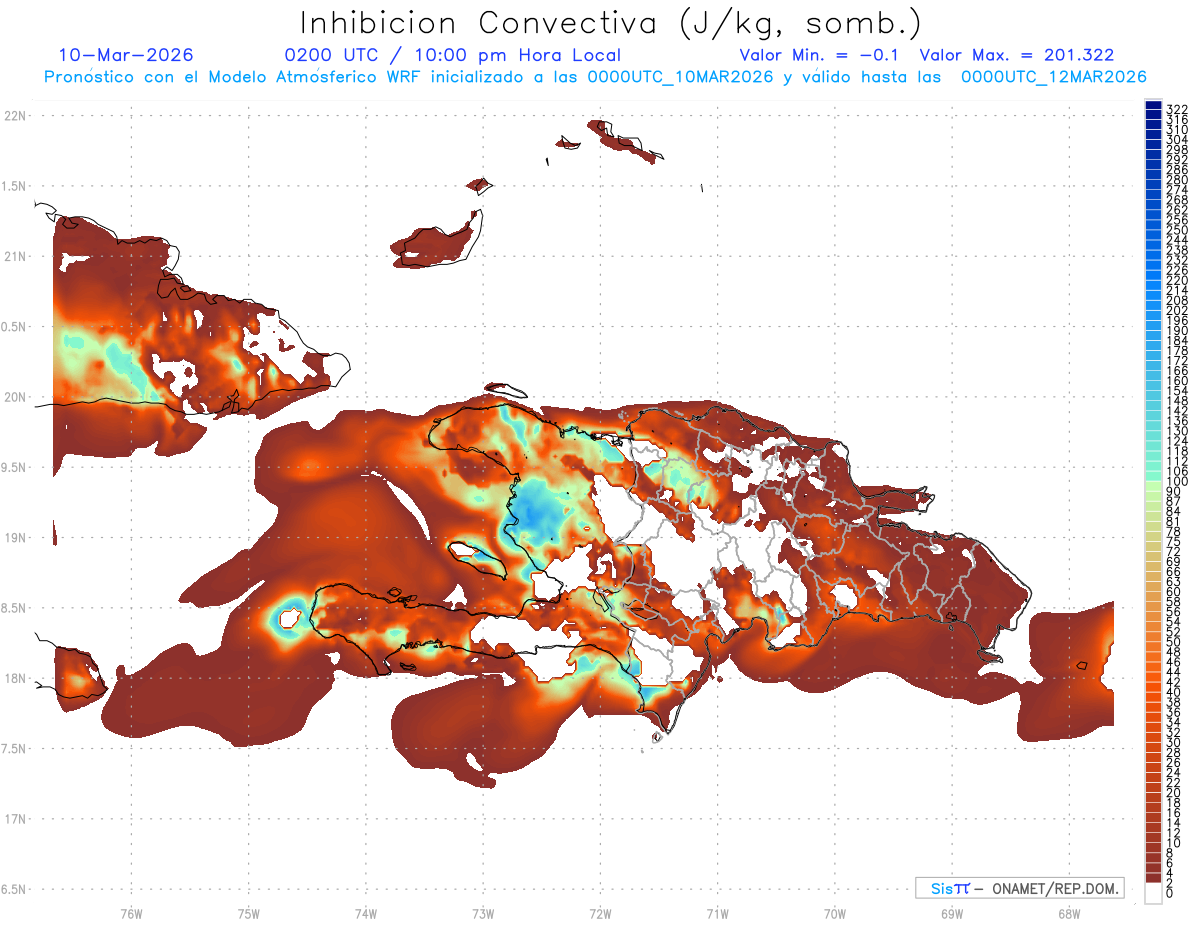
Task: Click the '10' color bar value
Action: pyautogui.click(x=1173, y=843)
